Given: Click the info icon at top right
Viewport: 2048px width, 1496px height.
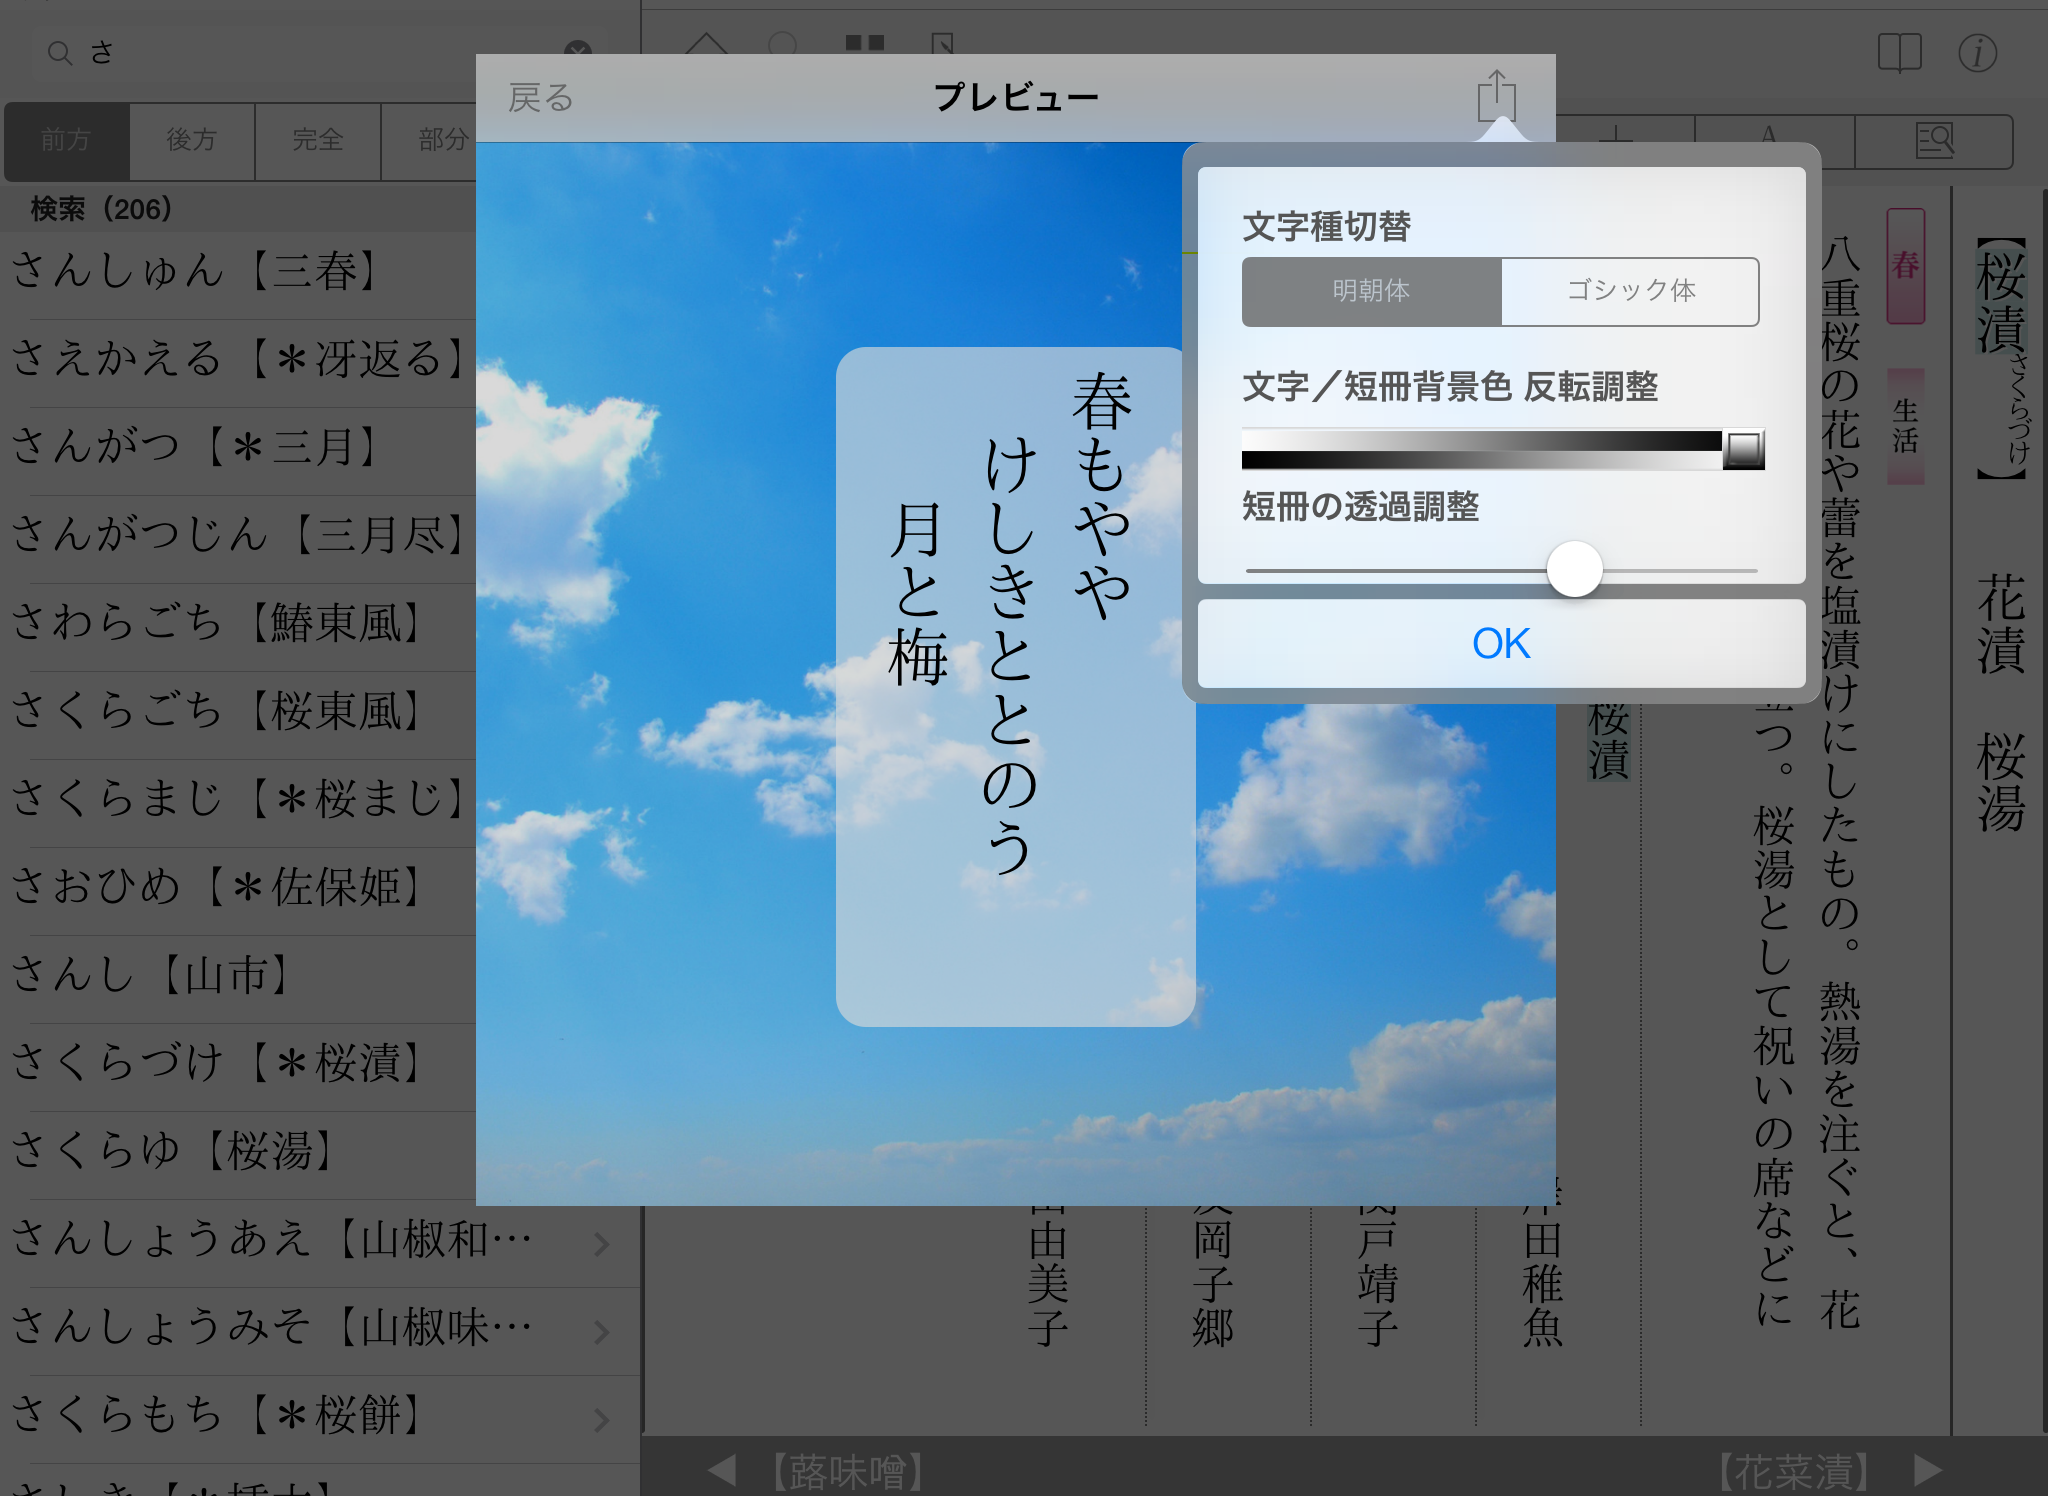Looking at the screenshot, I should pyautogui.click(x=1977, y=53).
